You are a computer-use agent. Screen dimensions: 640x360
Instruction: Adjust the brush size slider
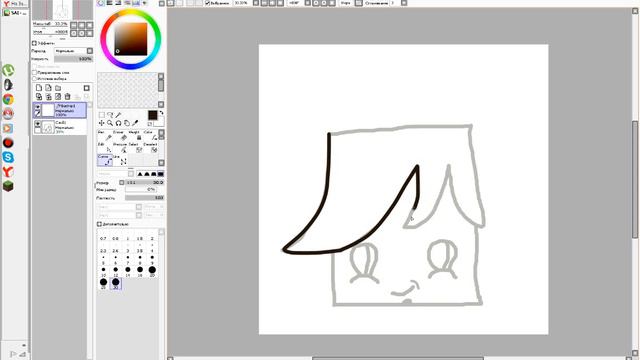tap(144, 182)
